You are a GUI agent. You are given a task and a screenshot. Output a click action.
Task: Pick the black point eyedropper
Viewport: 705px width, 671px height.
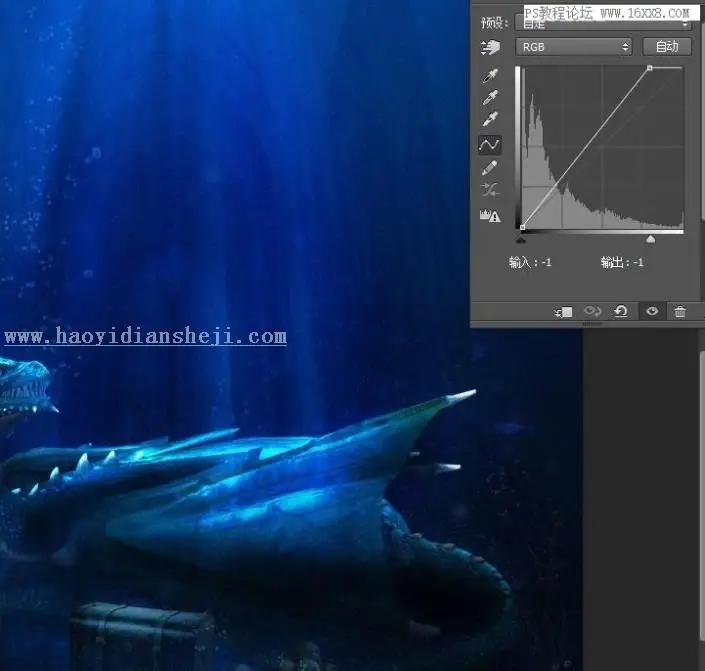point(490,76)
